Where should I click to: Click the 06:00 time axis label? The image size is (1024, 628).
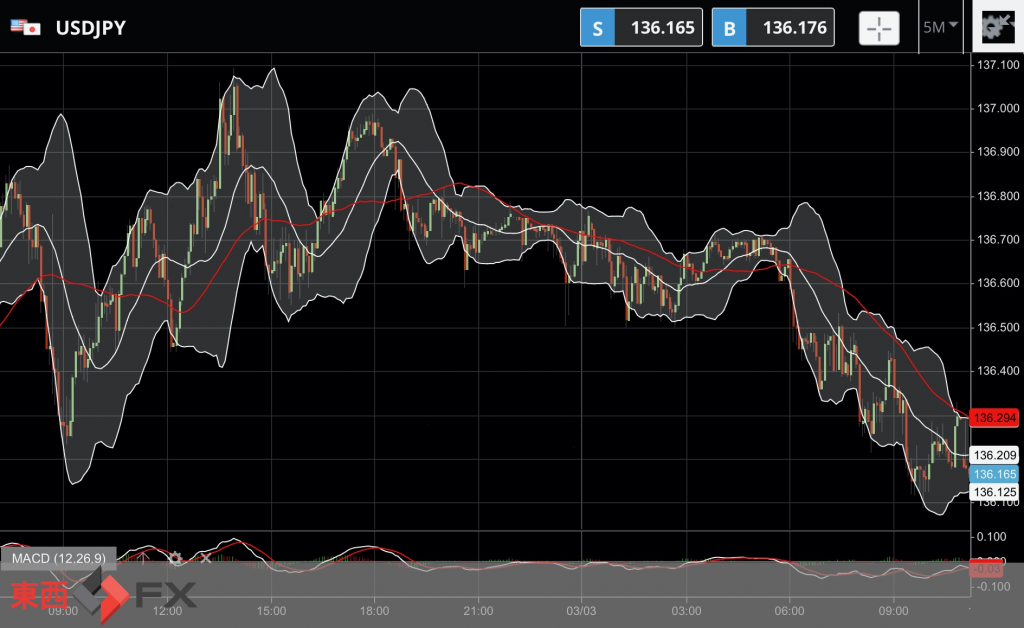click(790, 611)
